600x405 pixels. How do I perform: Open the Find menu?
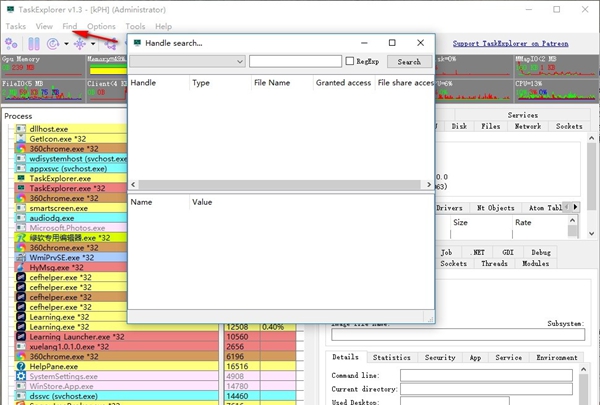[x=70, y=26]
